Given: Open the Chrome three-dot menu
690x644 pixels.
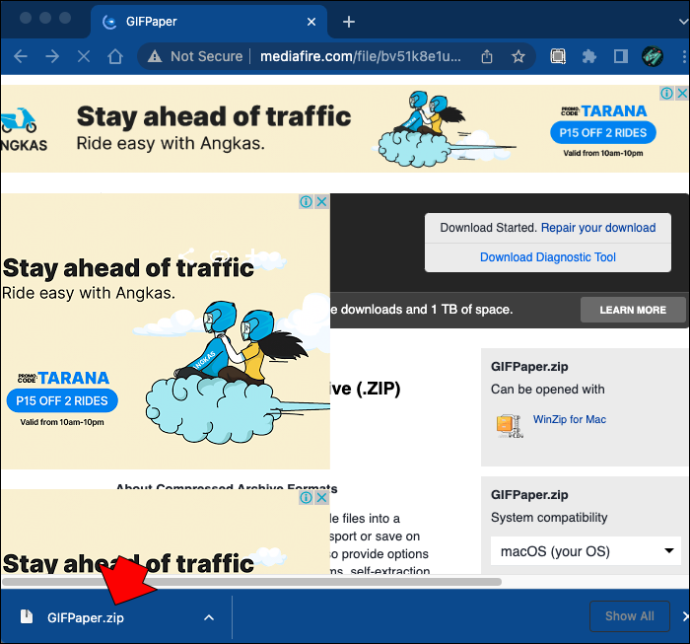Looking at the screenshot, I should tap(683, 56).
